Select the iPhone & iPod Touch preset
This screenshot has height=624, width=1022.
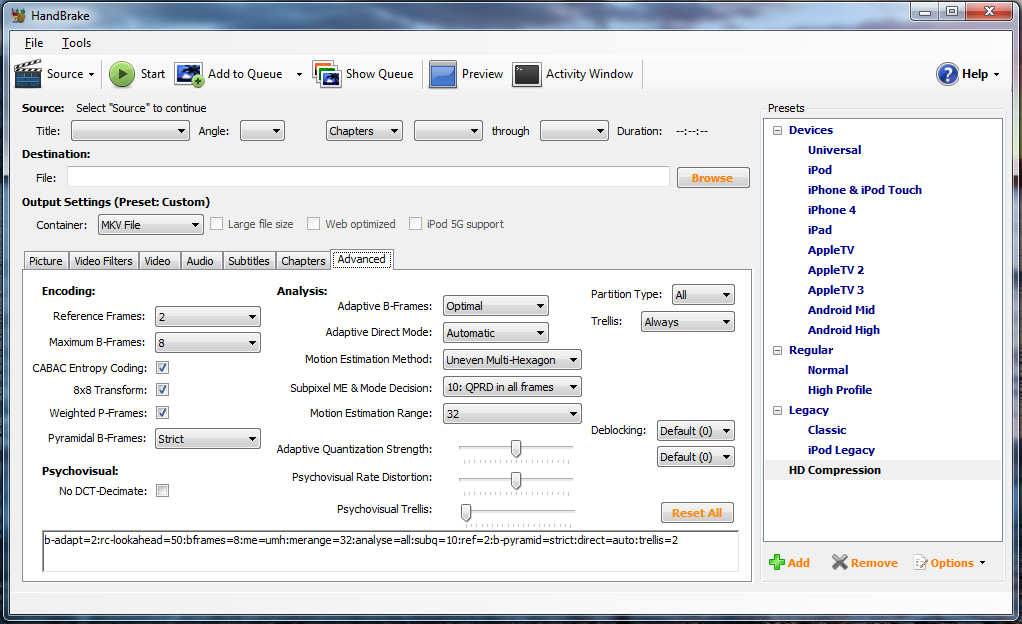coord(865,190)
